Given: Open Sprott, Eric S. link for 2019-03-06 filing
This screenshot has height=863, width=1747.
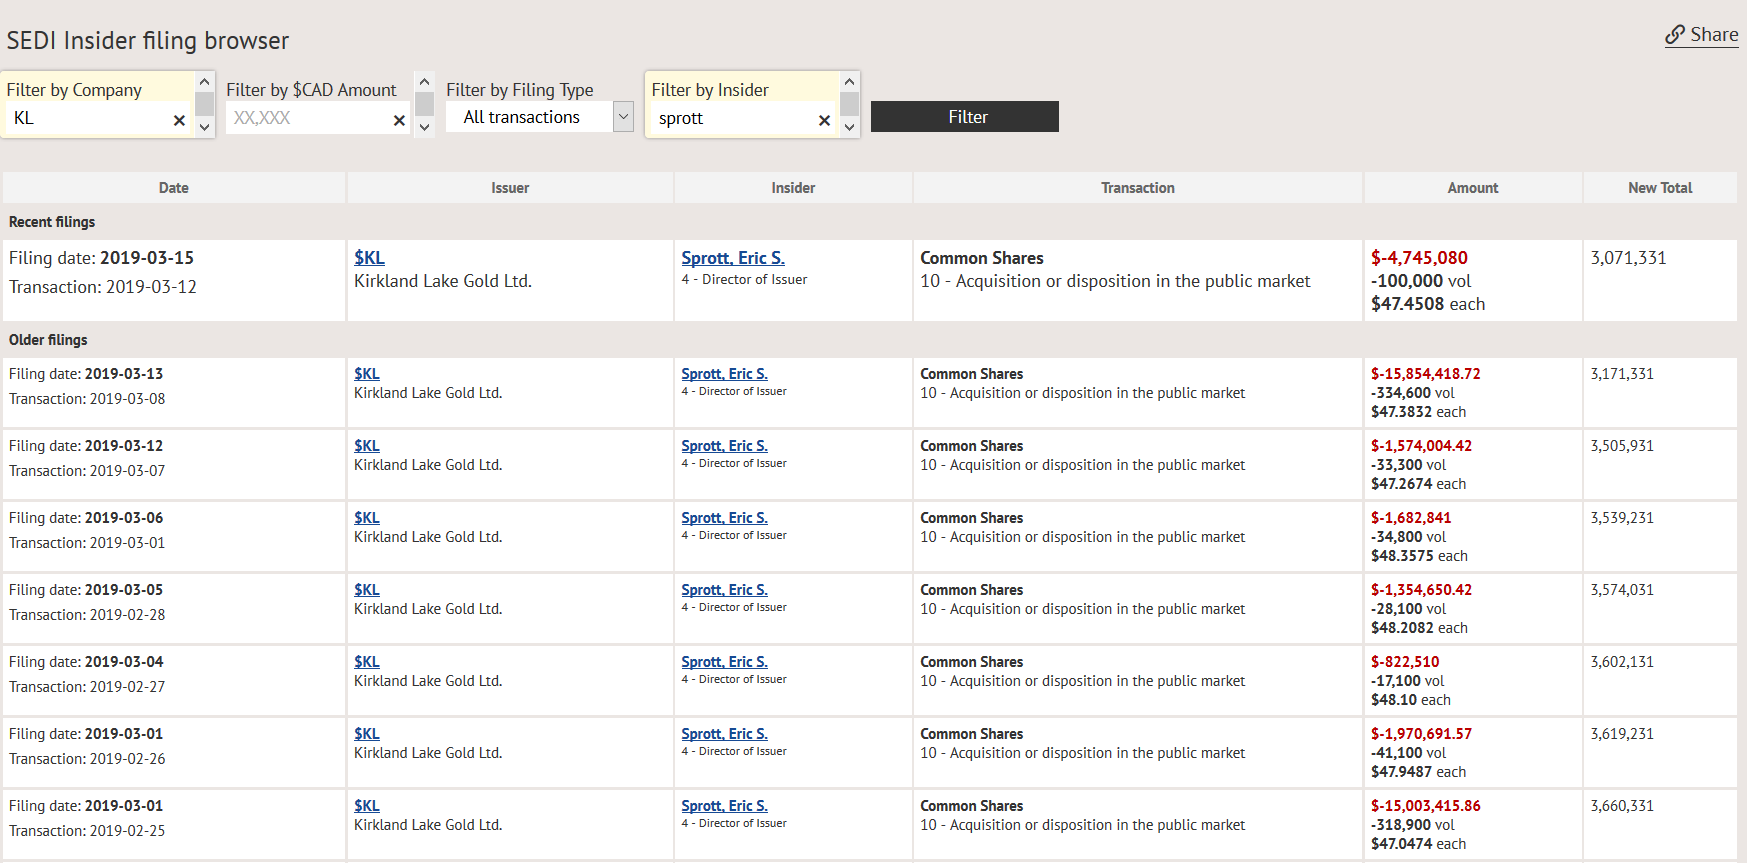Looking at the screenshot, I should [x=724, y=518].
